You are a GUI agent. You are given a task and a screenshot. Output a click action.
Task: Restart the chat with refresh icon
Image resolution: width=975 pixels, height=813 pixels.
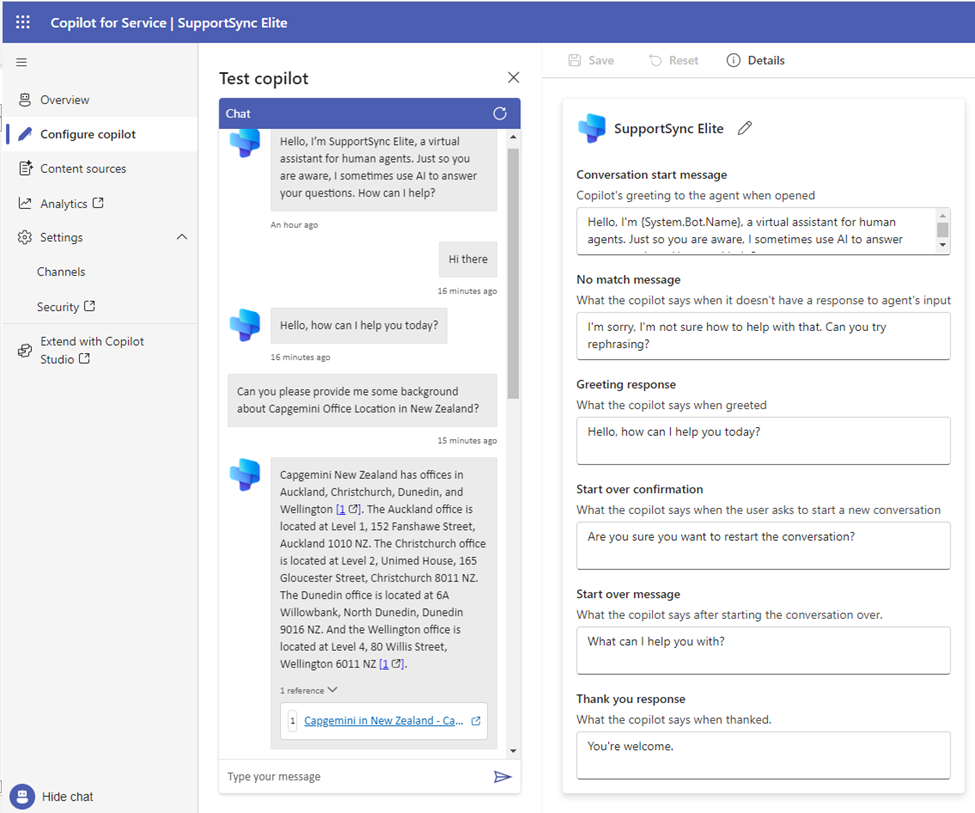pos(500,113)
